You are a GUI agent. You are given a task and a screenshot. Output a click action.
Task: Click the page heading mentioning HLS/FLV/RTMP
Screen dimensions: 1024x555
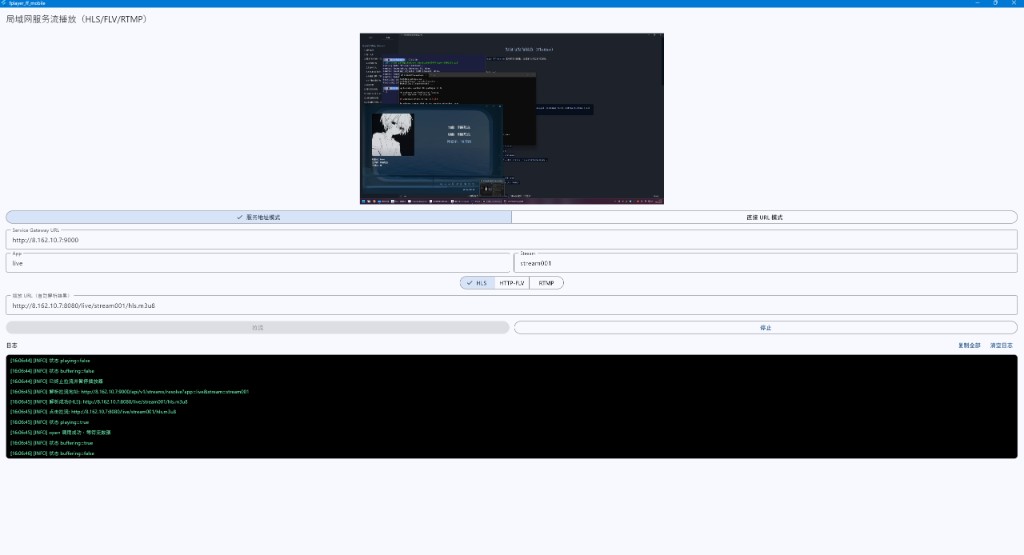(76, 19)
